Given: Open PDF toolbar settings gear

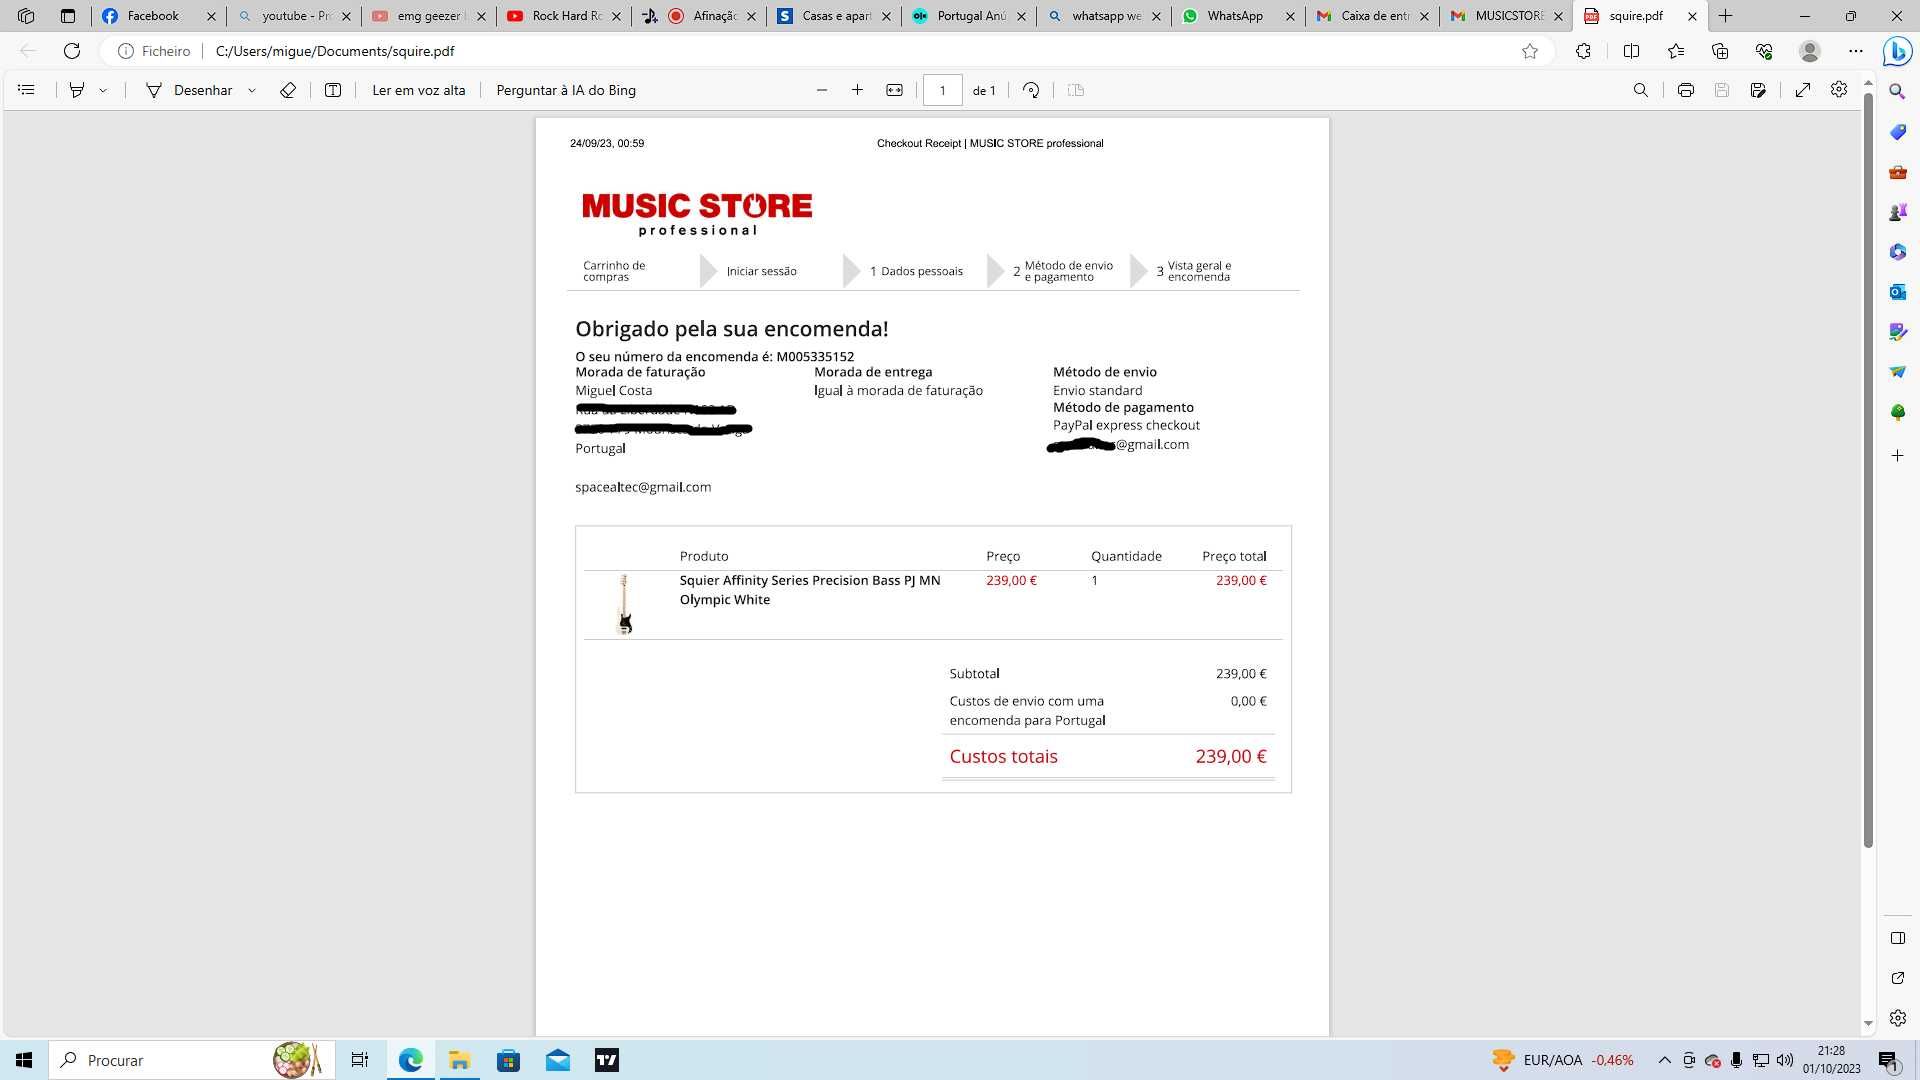Looking at the screenshot, I should pyautogui.click(x=1839, y=90).
